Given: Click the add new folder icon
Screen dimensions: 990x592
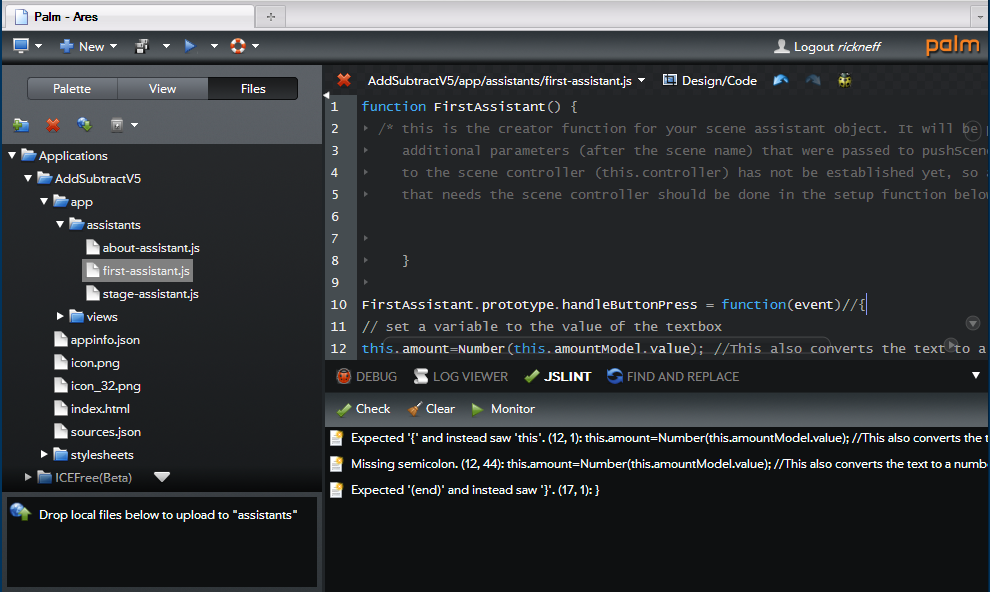Looking at the screenshot, I should (21, 125).
